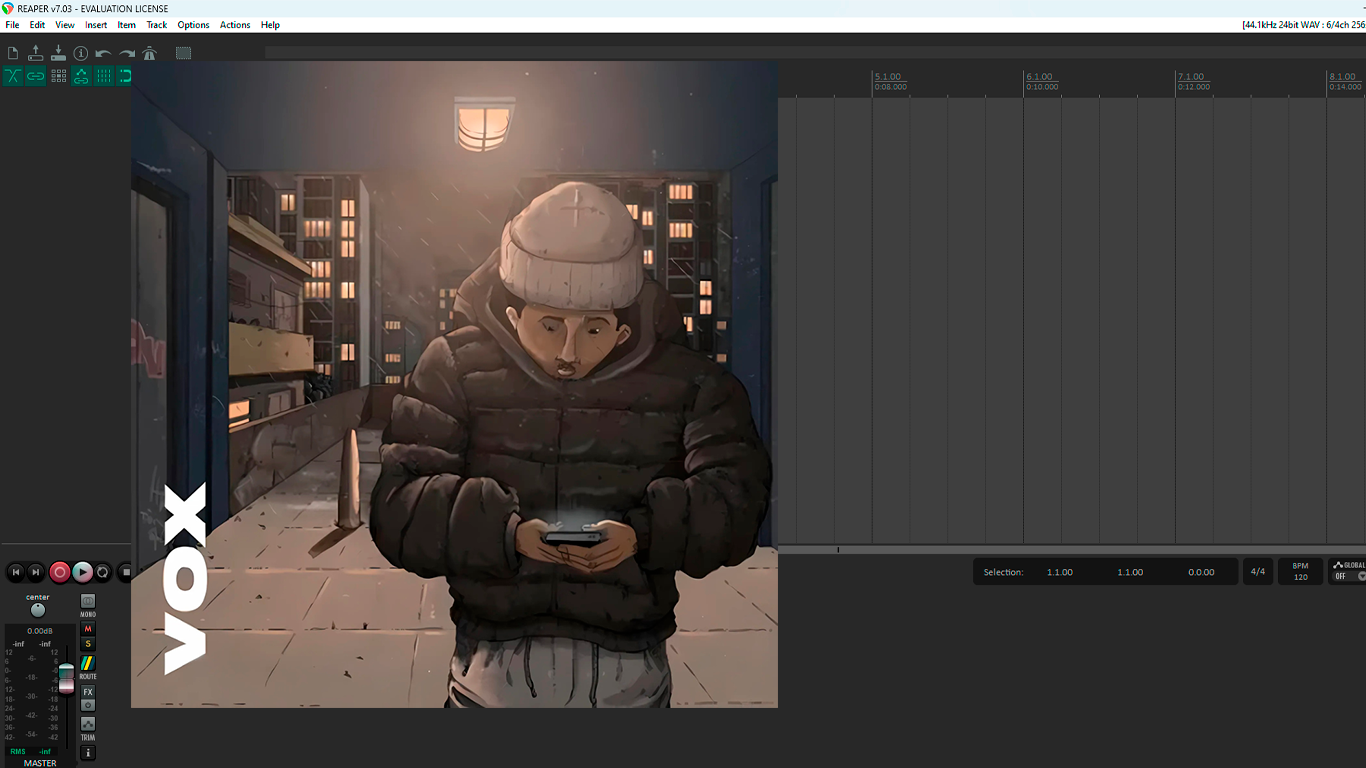Undo the last action
This screenshot has width=1366, height=768.
103,53
